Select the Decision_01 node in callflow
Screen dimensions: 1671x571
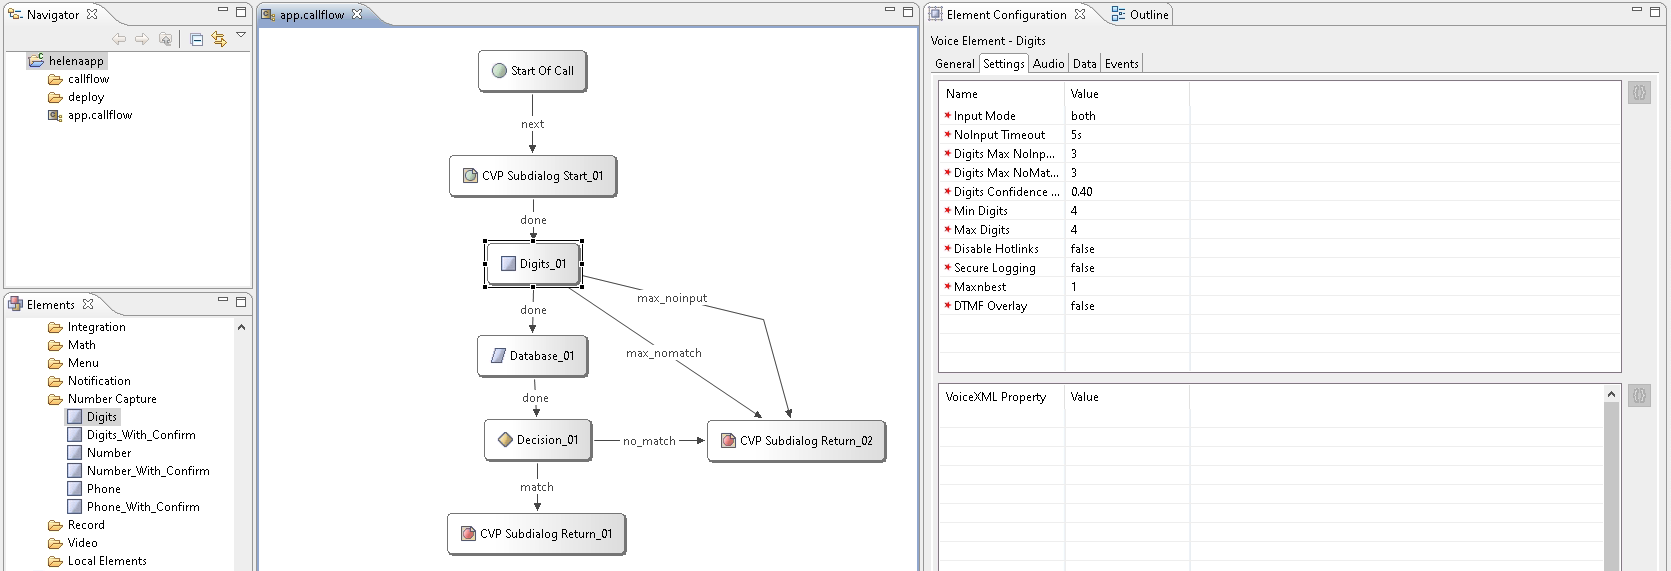[x=538, y=440]
